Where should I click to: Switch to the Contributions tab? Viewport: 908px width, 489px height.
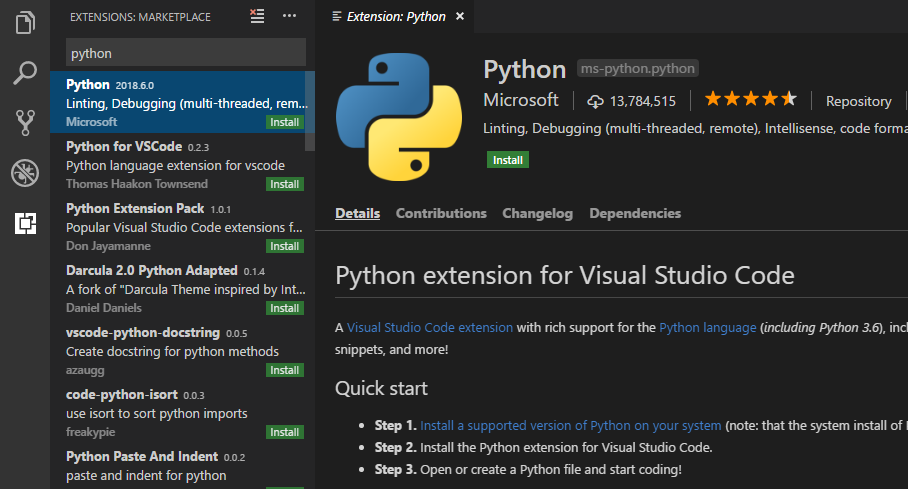point(441,213)
